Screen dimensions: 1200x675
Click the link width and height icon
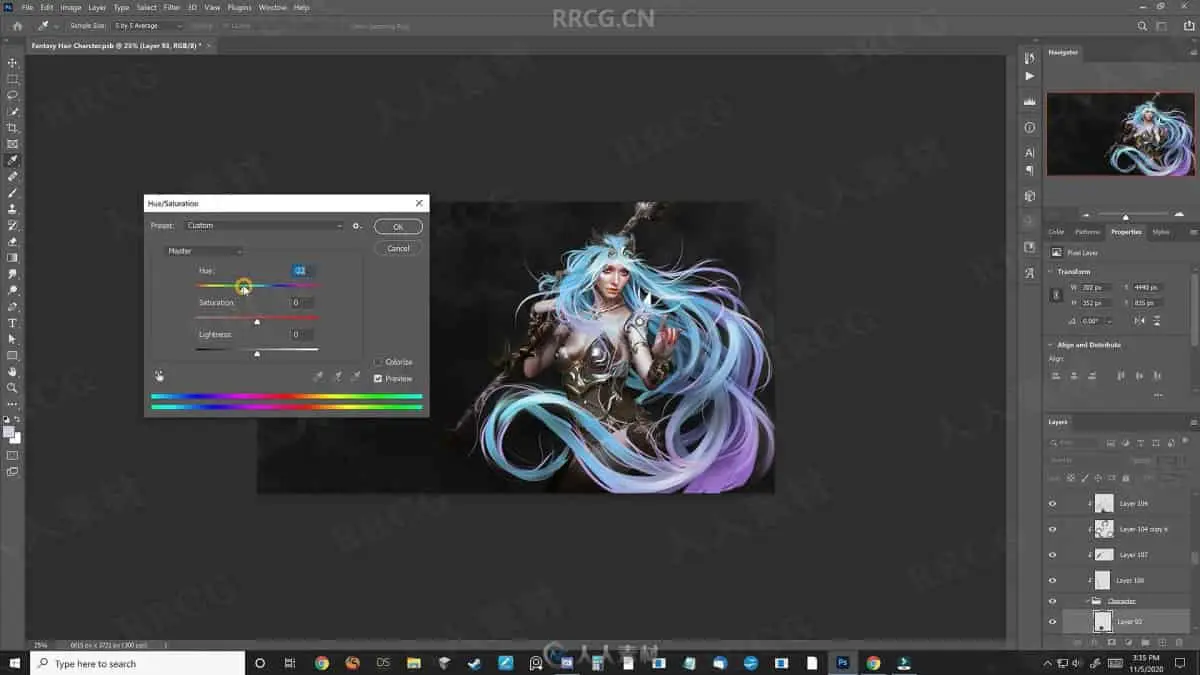click(1056, 295)
